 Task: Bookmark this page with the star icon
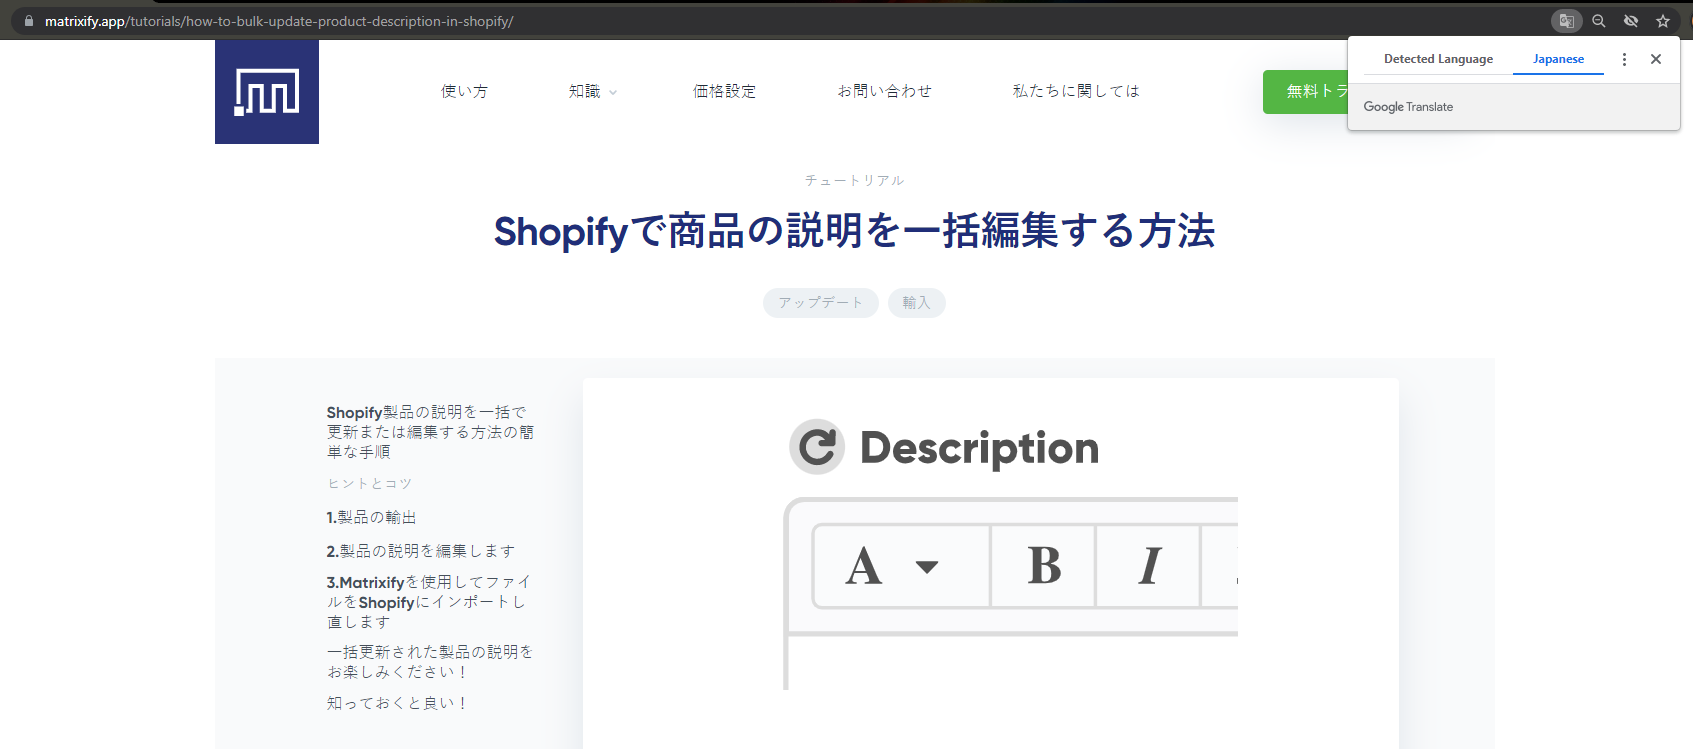pos(1663,21)
